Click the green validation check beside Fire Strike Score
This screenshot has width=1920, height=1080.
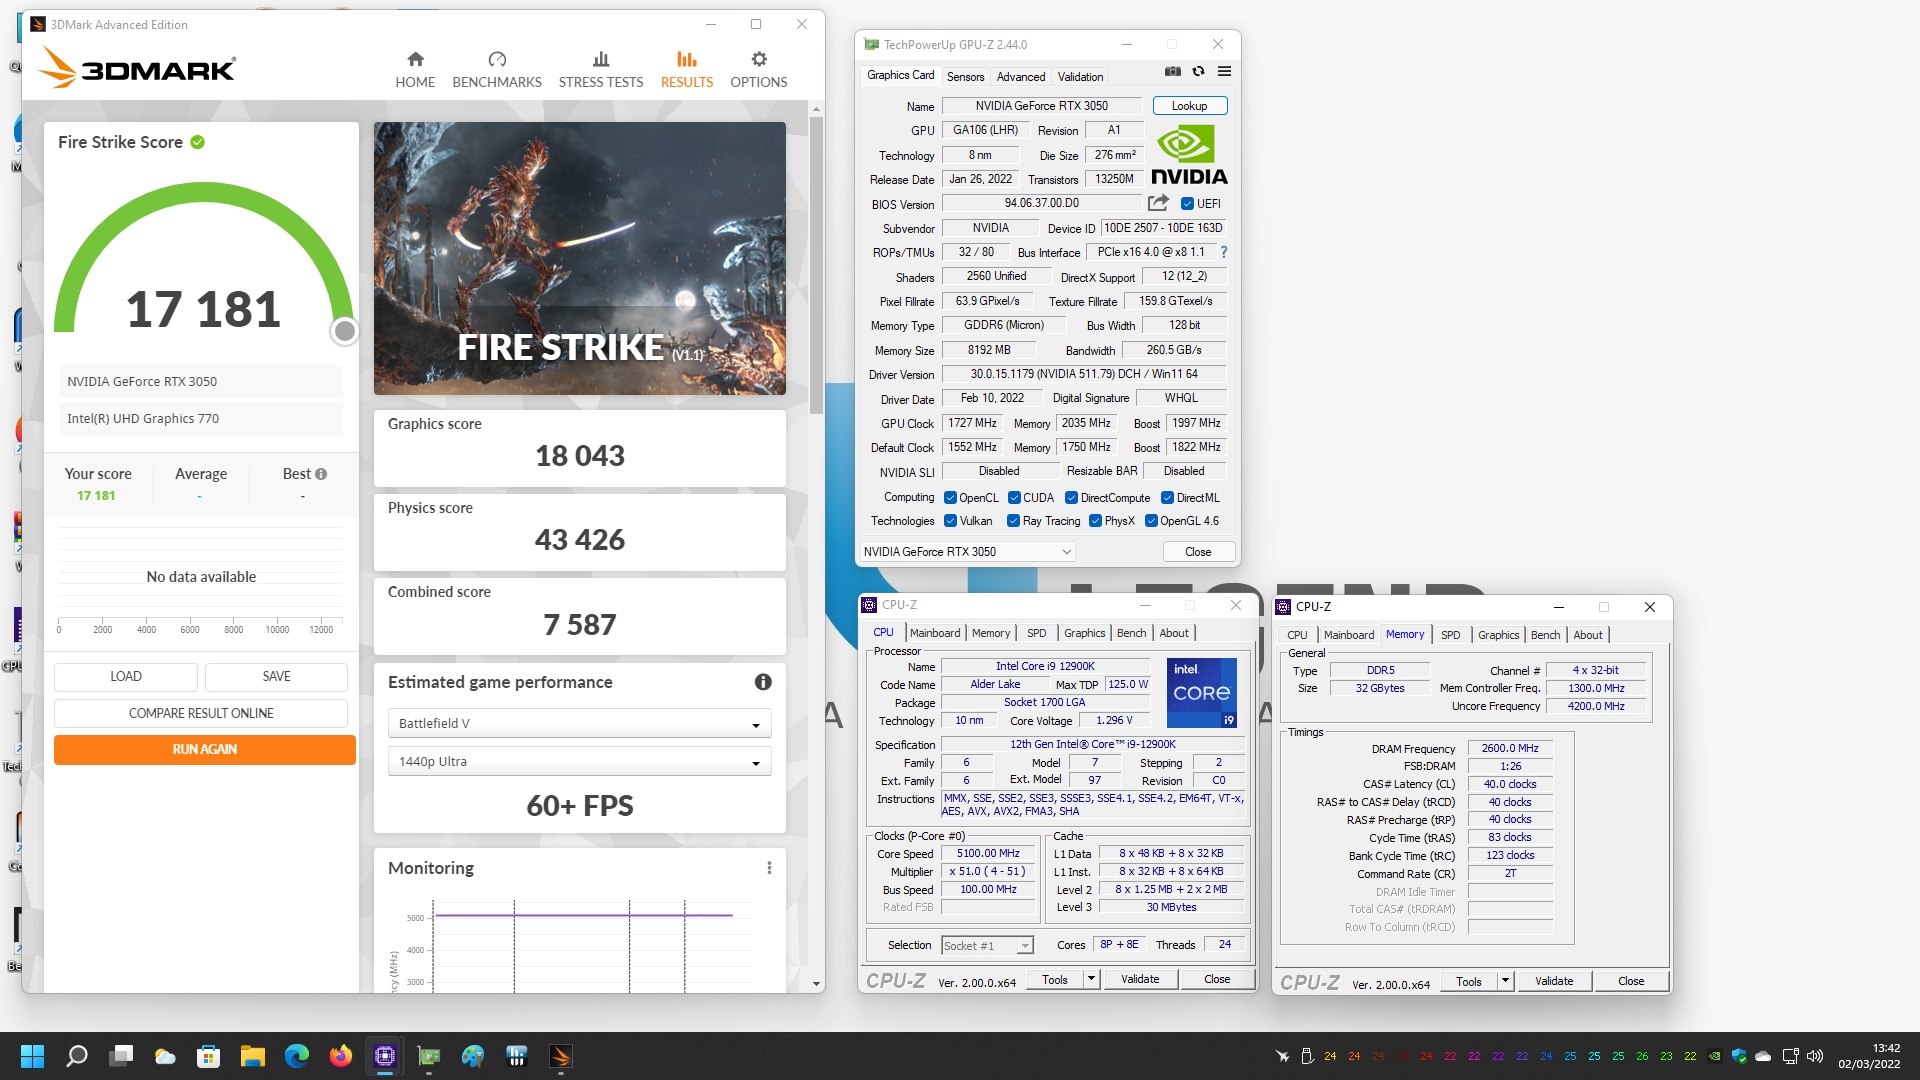coord(198,142)
